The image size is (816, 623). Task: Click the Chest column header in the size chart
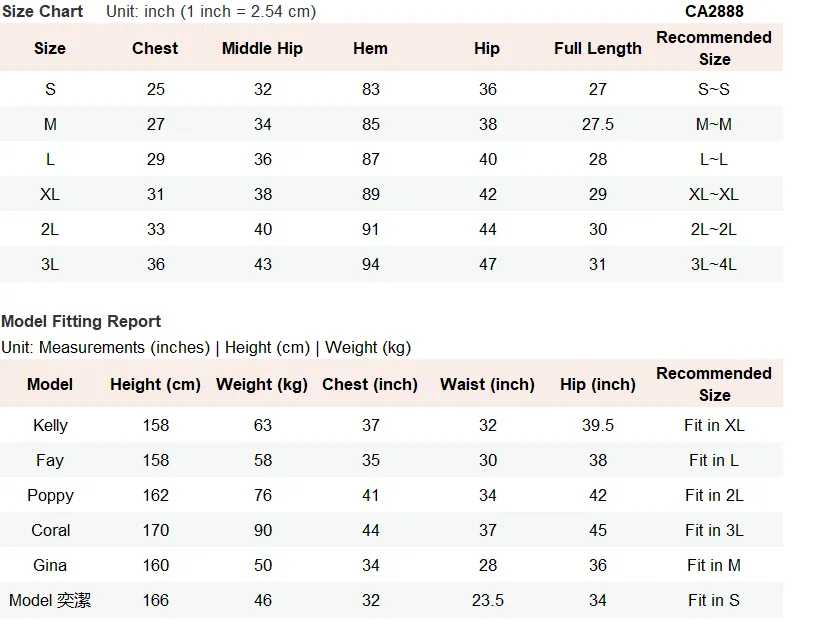click(x=155, y=48)
